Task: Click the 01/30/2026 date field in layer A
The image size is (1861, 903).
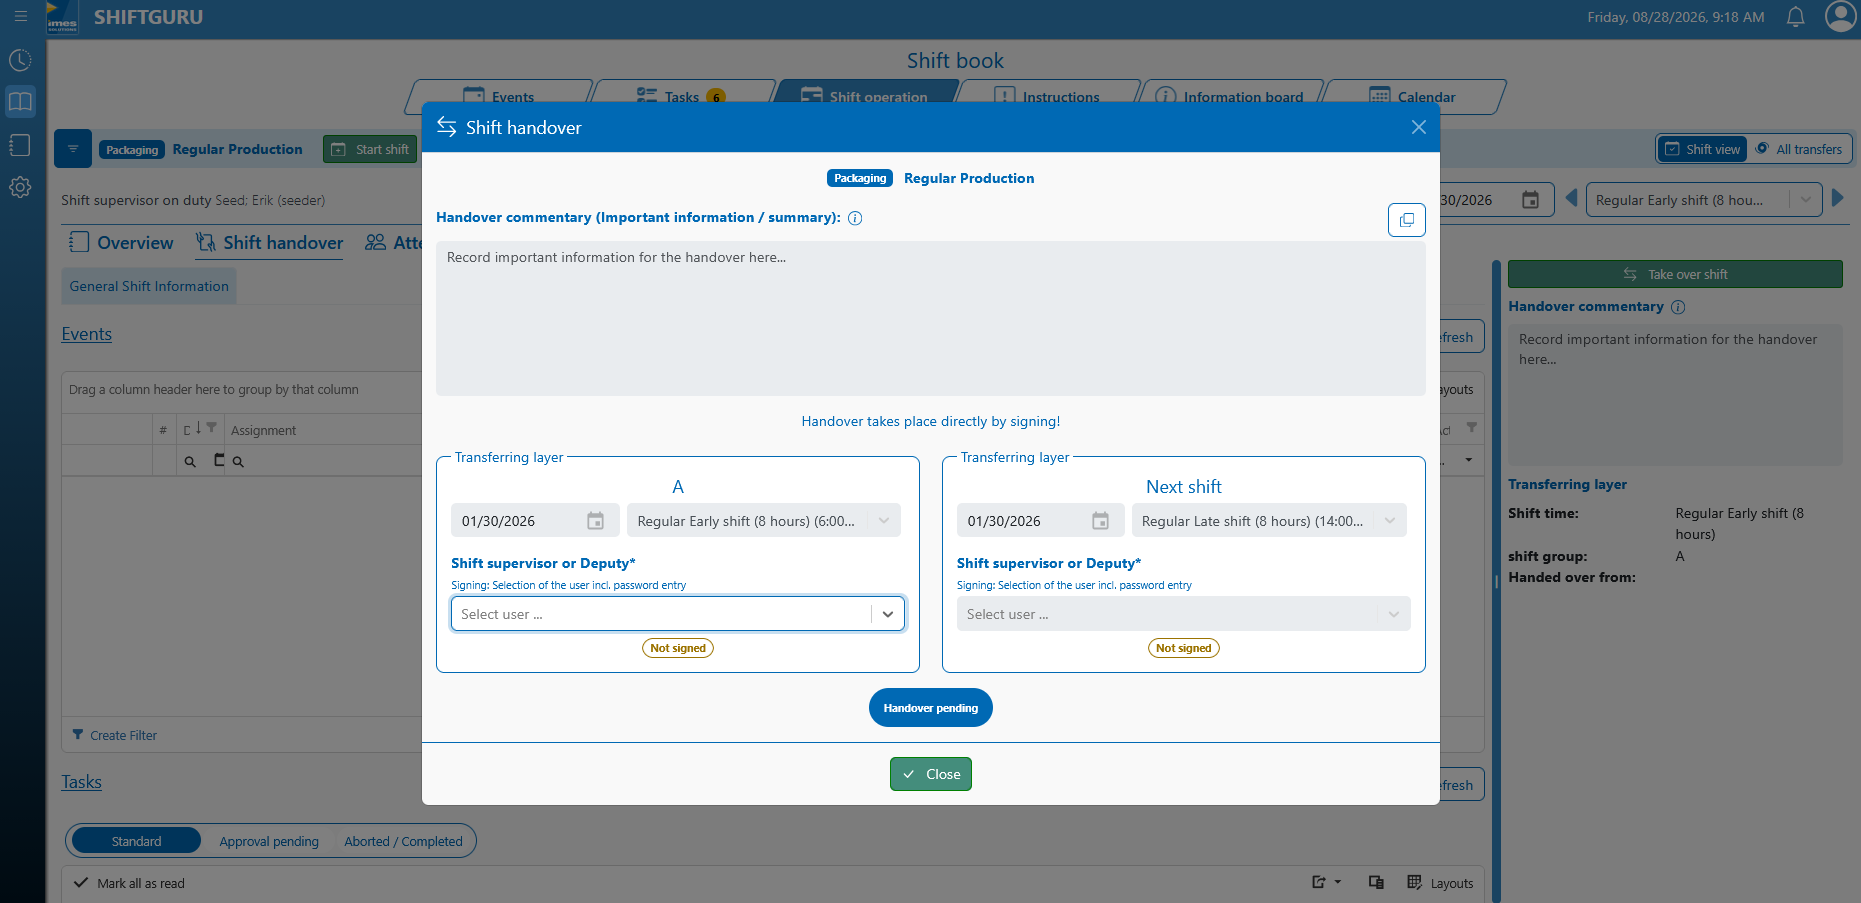Action: coord(535,521)
